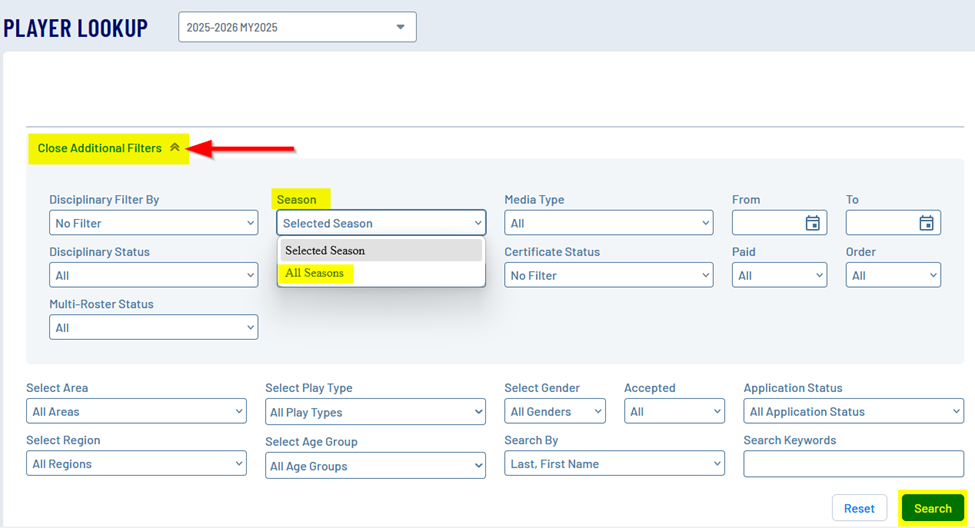Expand the Application Status dropdown
975x528 pixels.
853,411
